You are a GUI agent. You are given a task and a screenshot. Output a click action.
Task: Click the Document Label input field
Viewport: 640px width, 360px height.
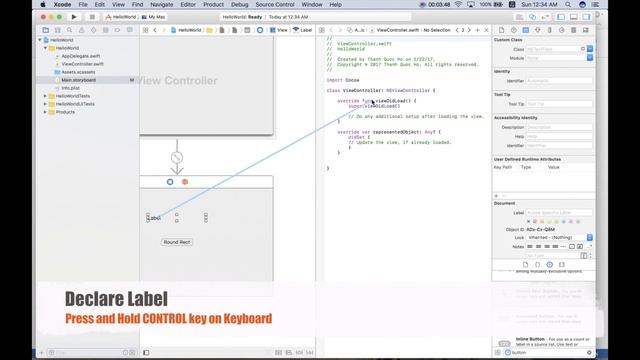point(559,213)
